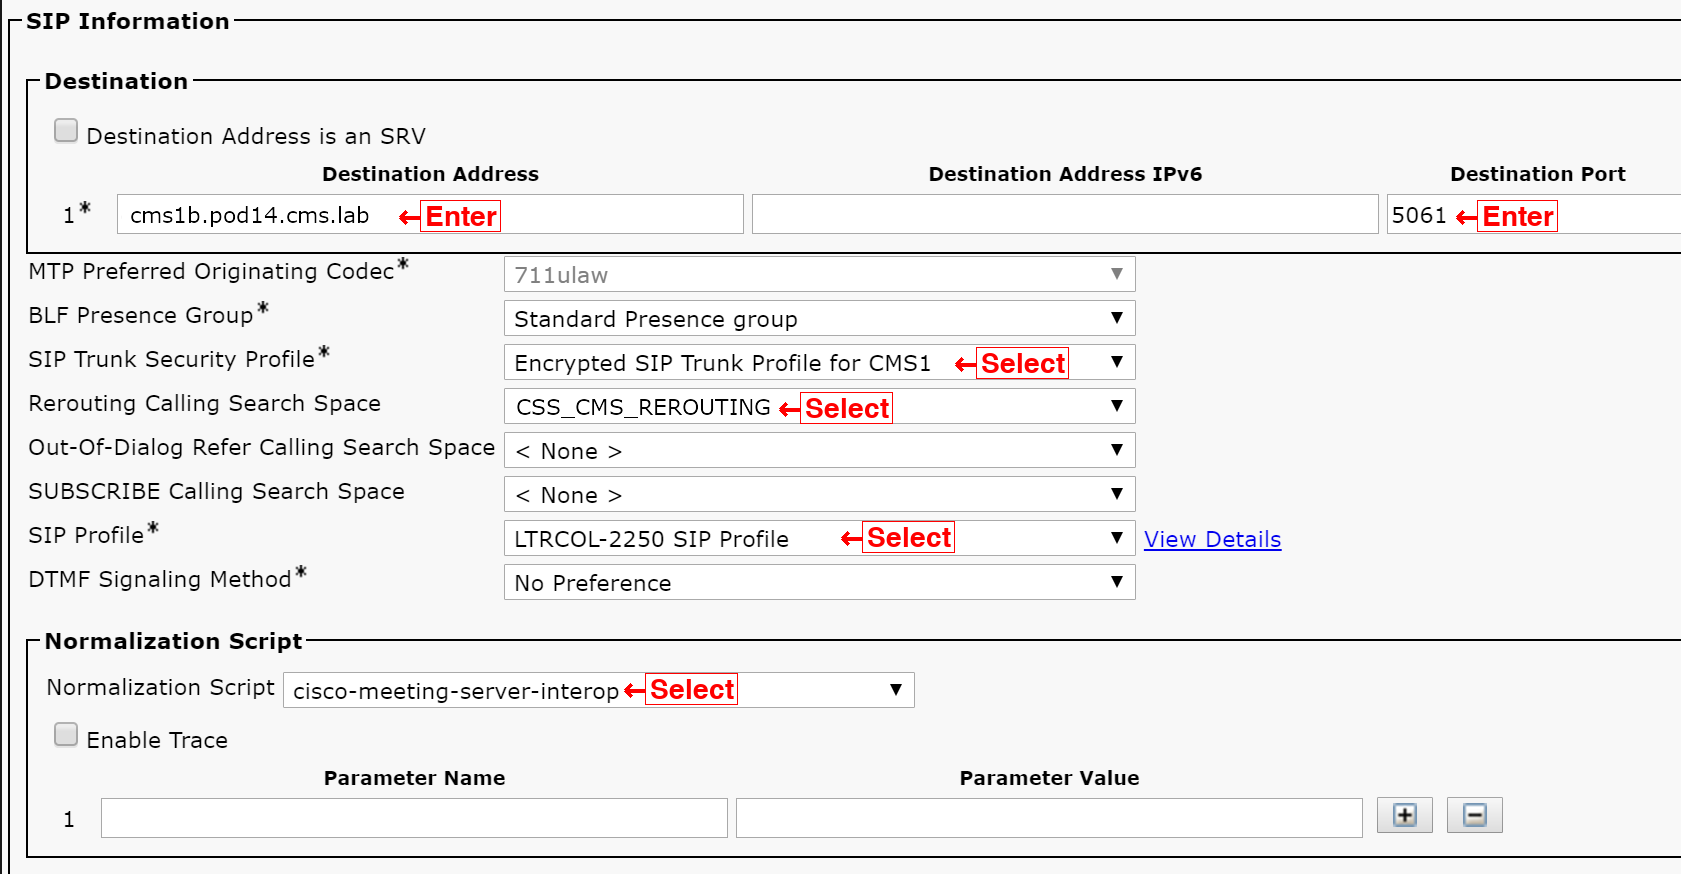Click the minus icon to remove parameter row
The height and width of the screenshot is (874, 1681).
coord(1475,815)
